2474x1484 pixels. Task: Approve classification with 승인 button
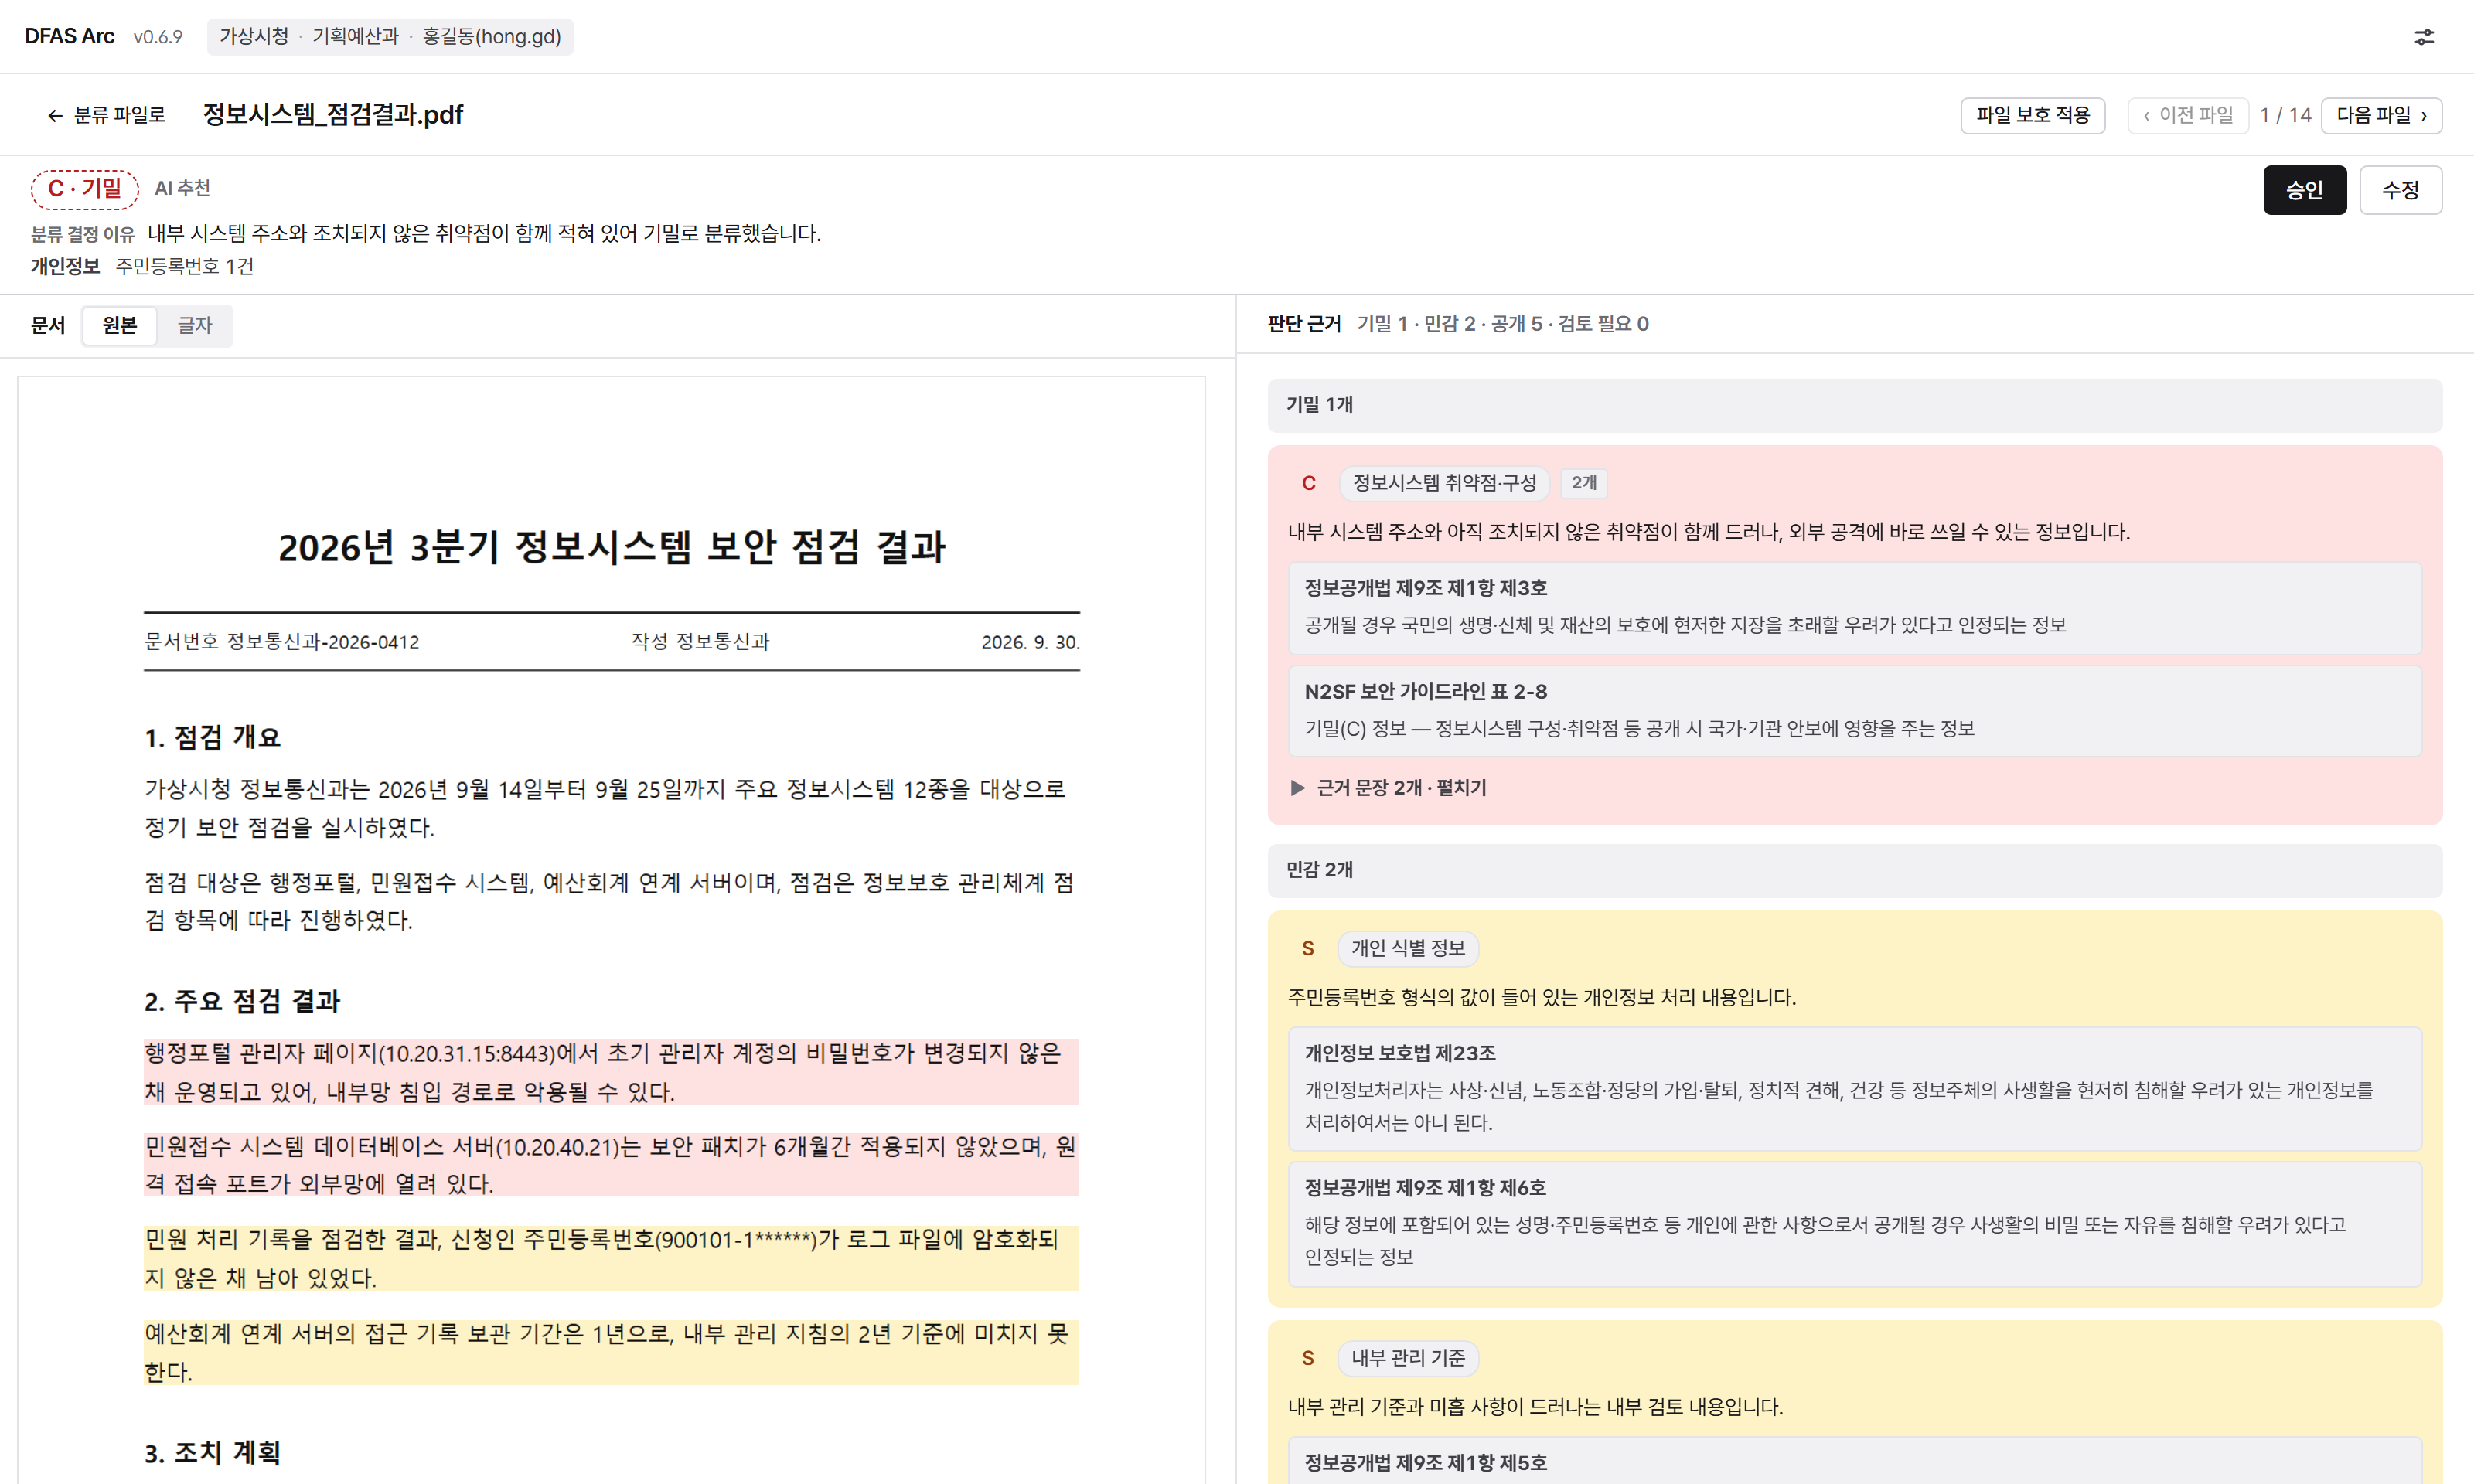click(x=2304, y=190)
